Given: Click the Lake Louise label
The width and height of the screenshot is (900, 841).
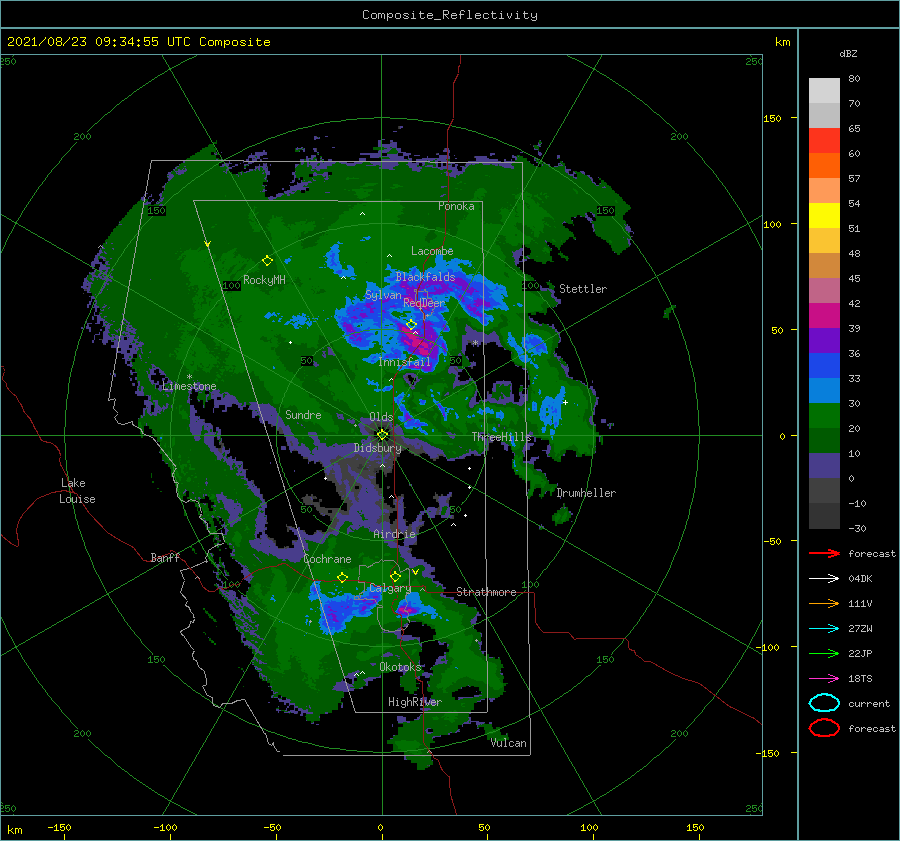Looking at the screenshot, I should tap(78, 491).
